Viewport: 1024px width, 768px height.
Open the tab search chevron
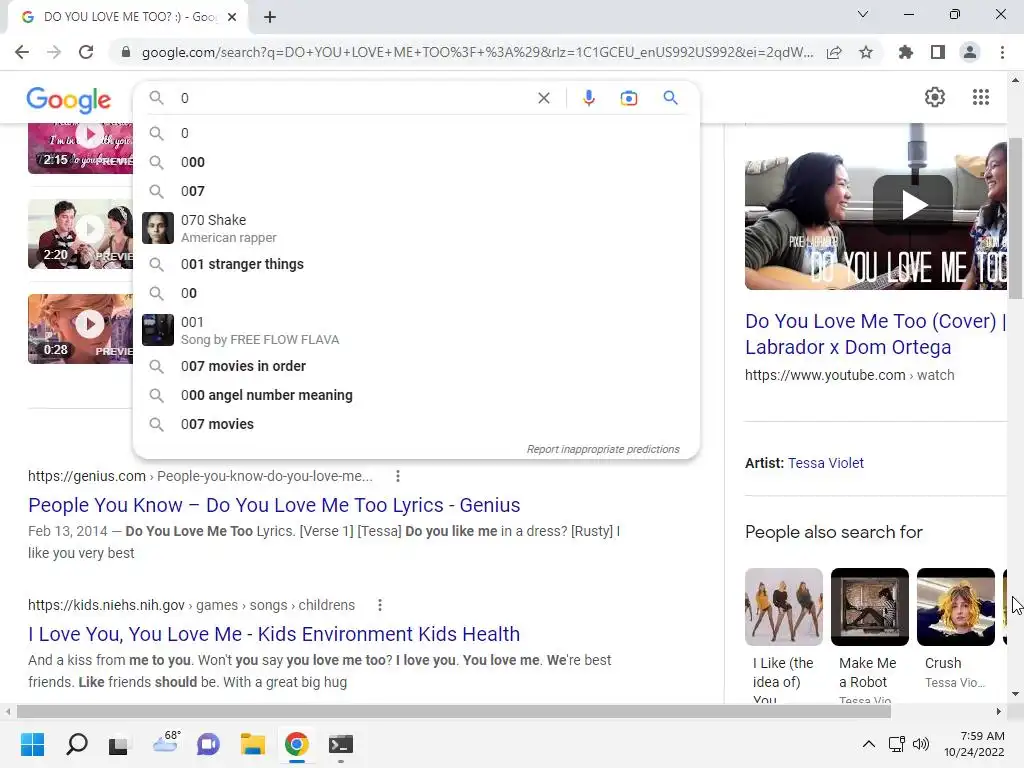point(863,14)
